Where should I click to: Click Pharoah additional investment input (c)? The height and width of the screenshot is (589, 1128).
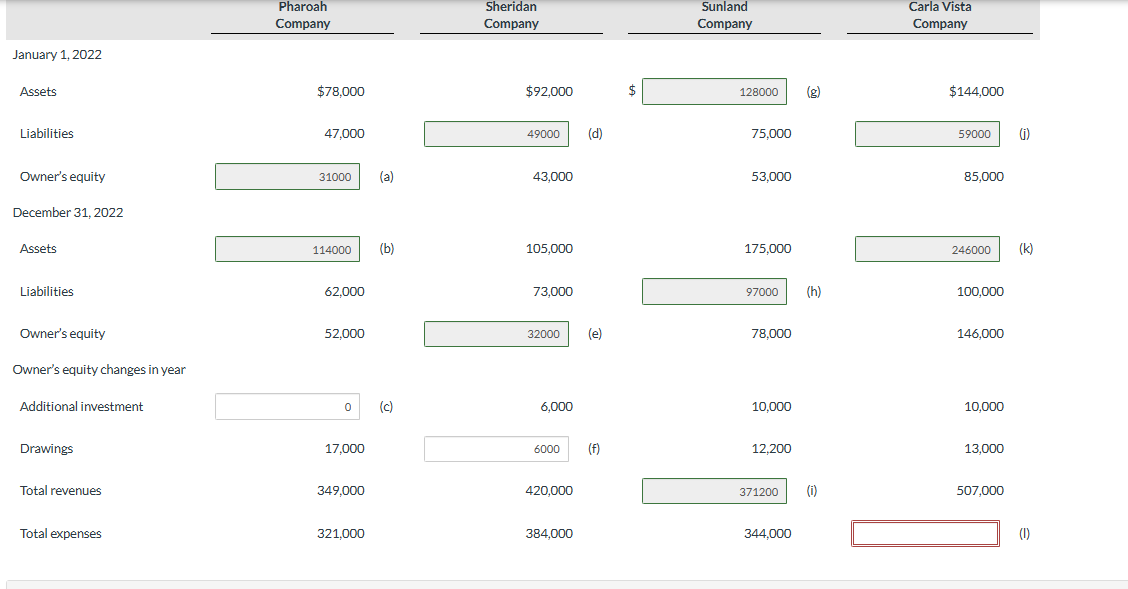point(287,406)
